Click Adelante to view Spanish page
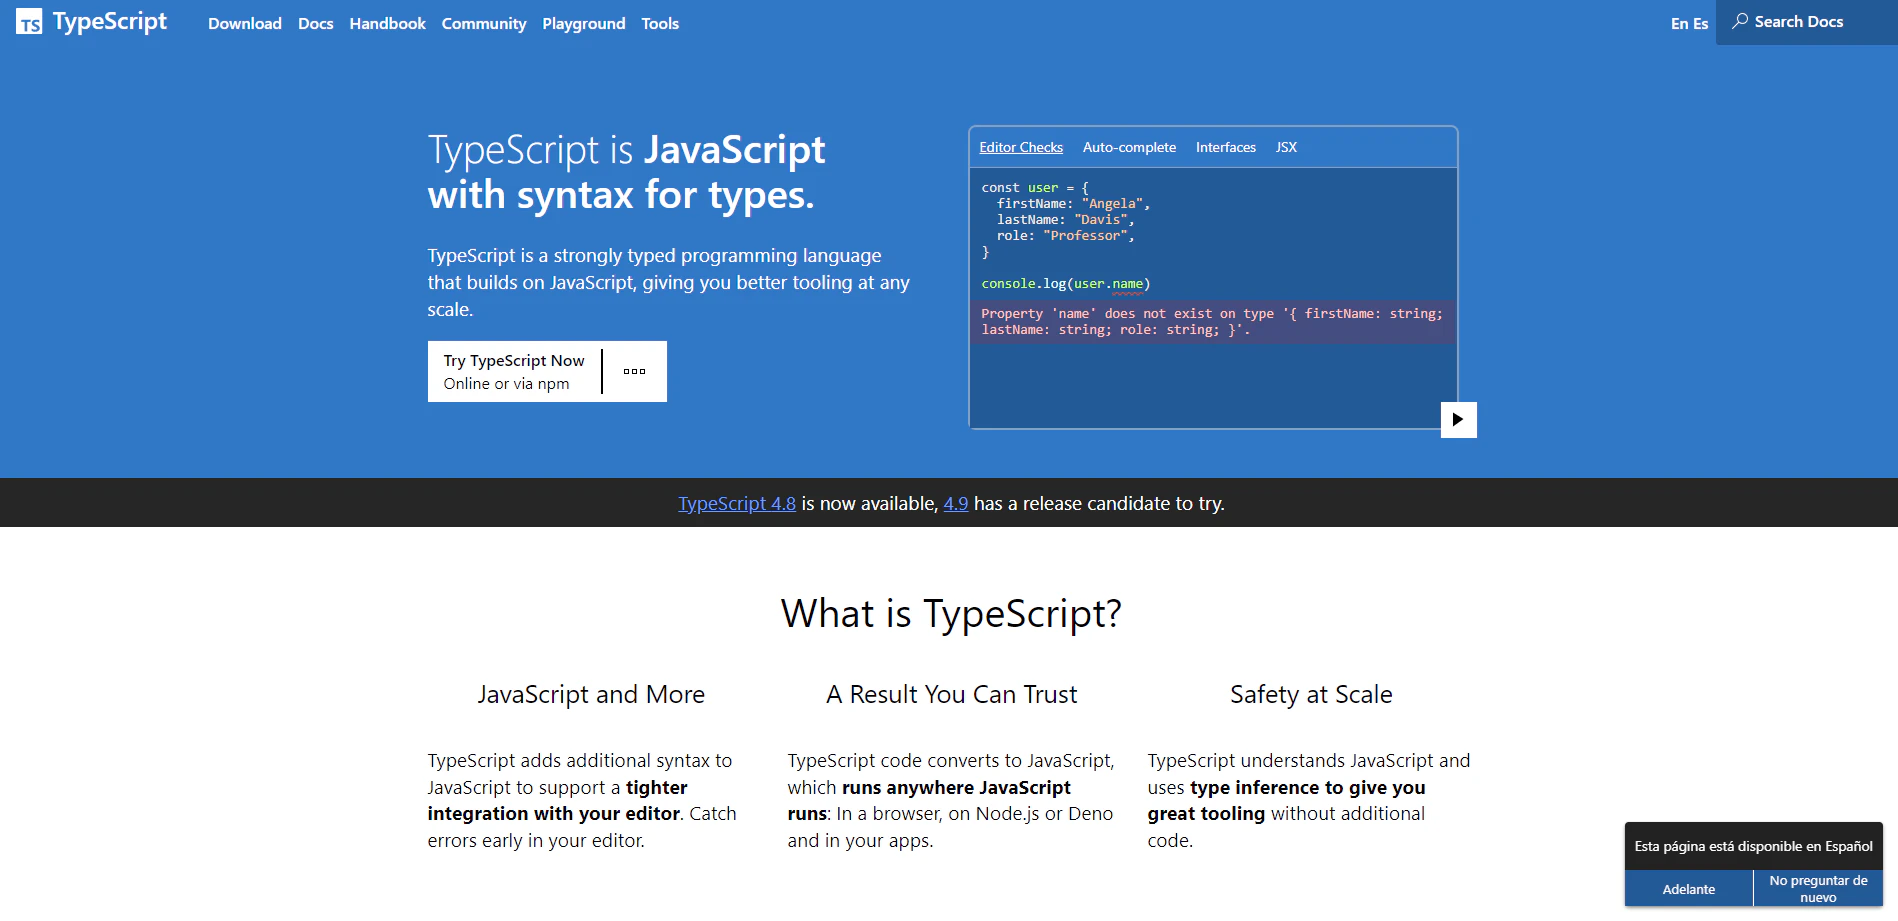This screenshot has width=1898, height=921. [1688, 888]
